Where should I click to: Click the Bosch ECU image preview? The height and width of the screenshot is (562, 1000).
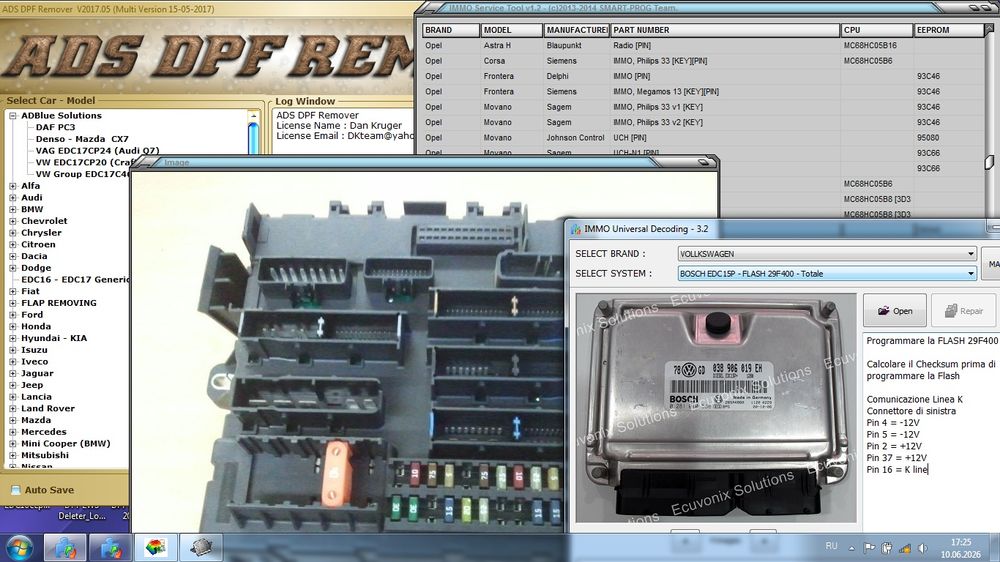coord(716,408)
